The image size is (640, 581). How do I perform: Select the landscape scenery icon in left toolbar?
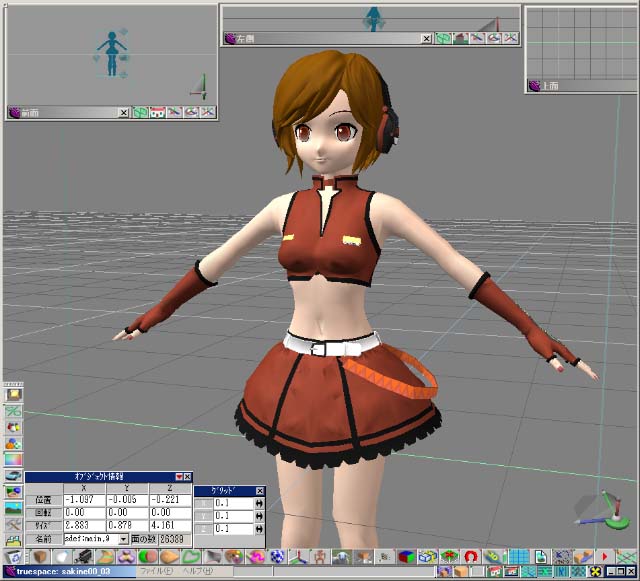coord(14,508)
